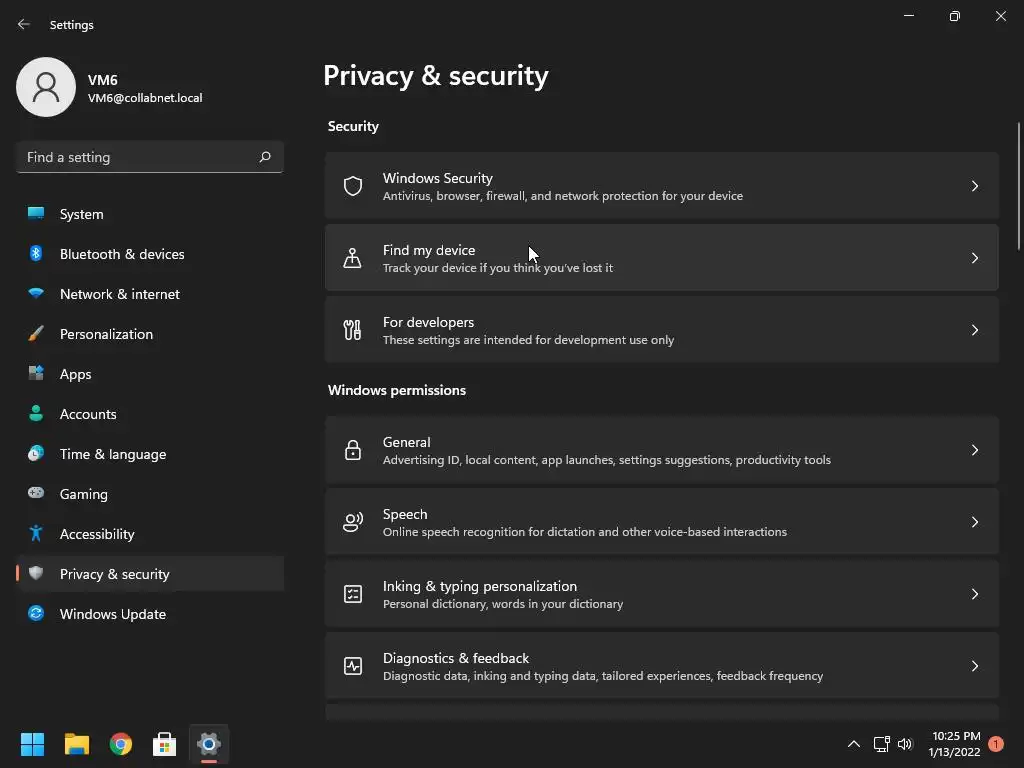Expand Windows Security with its chevron
The image size is (1024, 768).
[x=975, y=186]
